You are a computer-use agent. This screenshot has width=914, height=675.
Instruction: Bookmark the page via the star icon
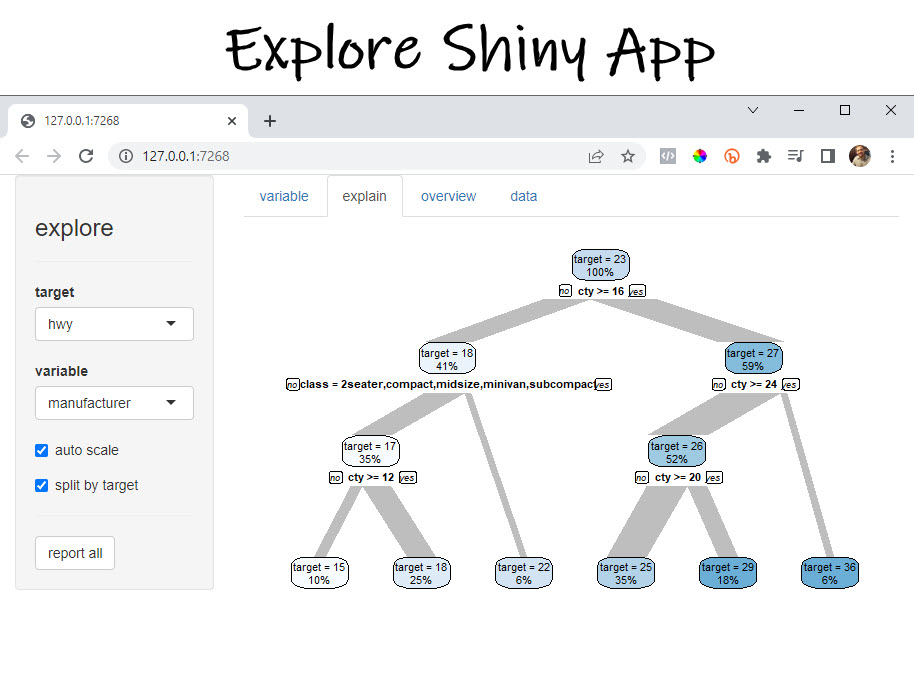click(628, 156)
